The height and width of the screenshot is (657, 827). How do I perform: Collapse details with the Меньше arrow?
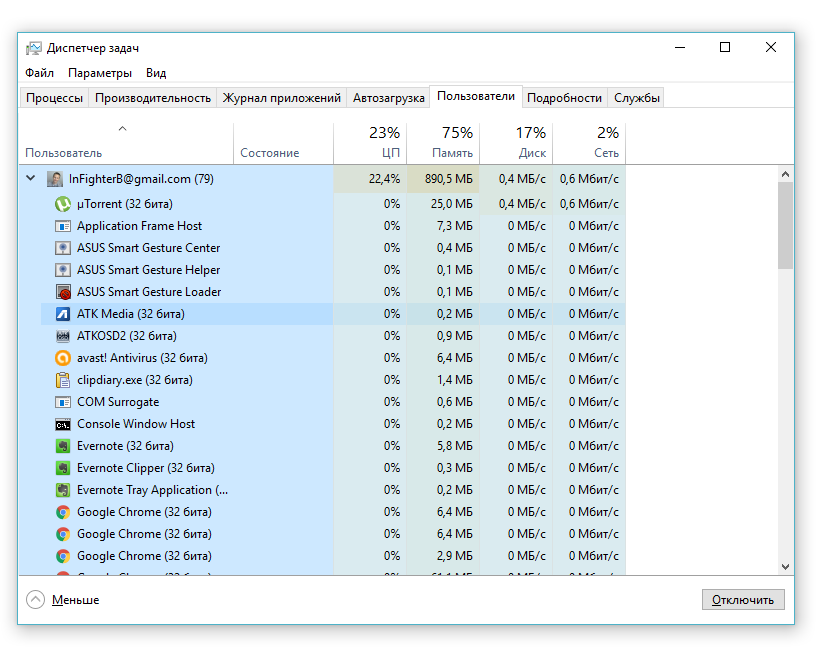tap(35, 600)
